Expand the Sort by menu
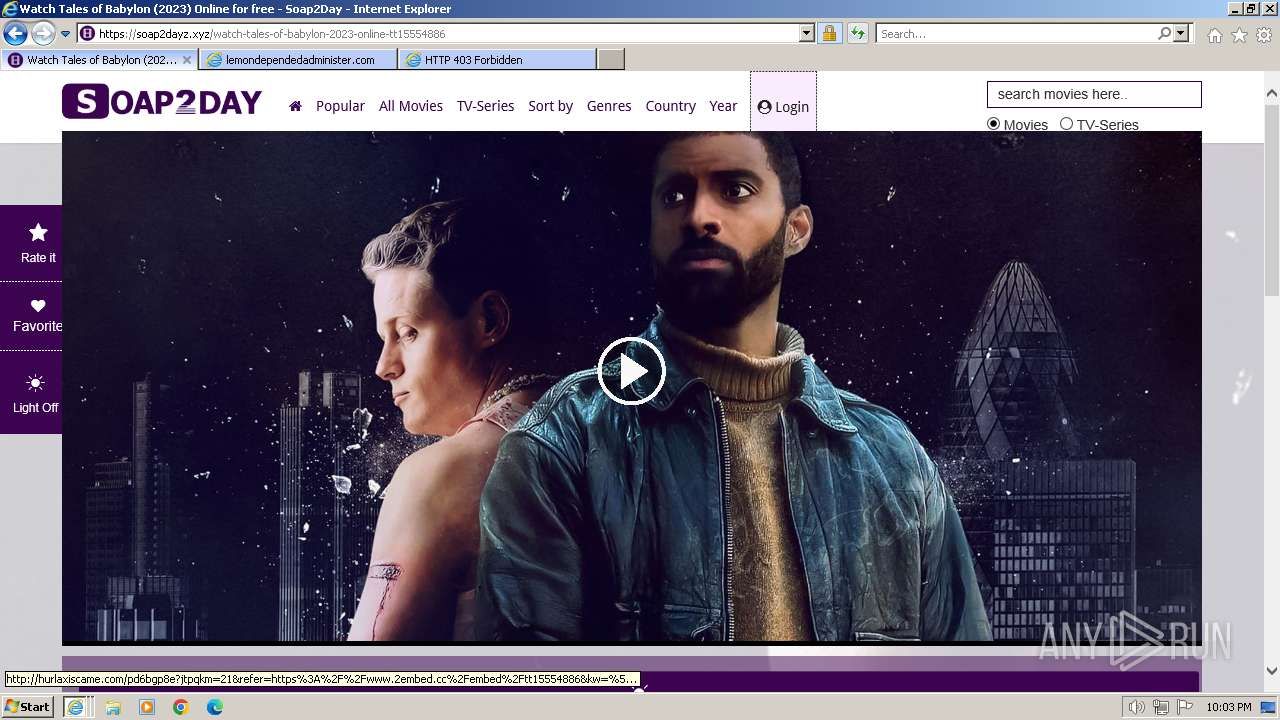The height and width of the screenshot is (720, 1280). pos(550,106)
